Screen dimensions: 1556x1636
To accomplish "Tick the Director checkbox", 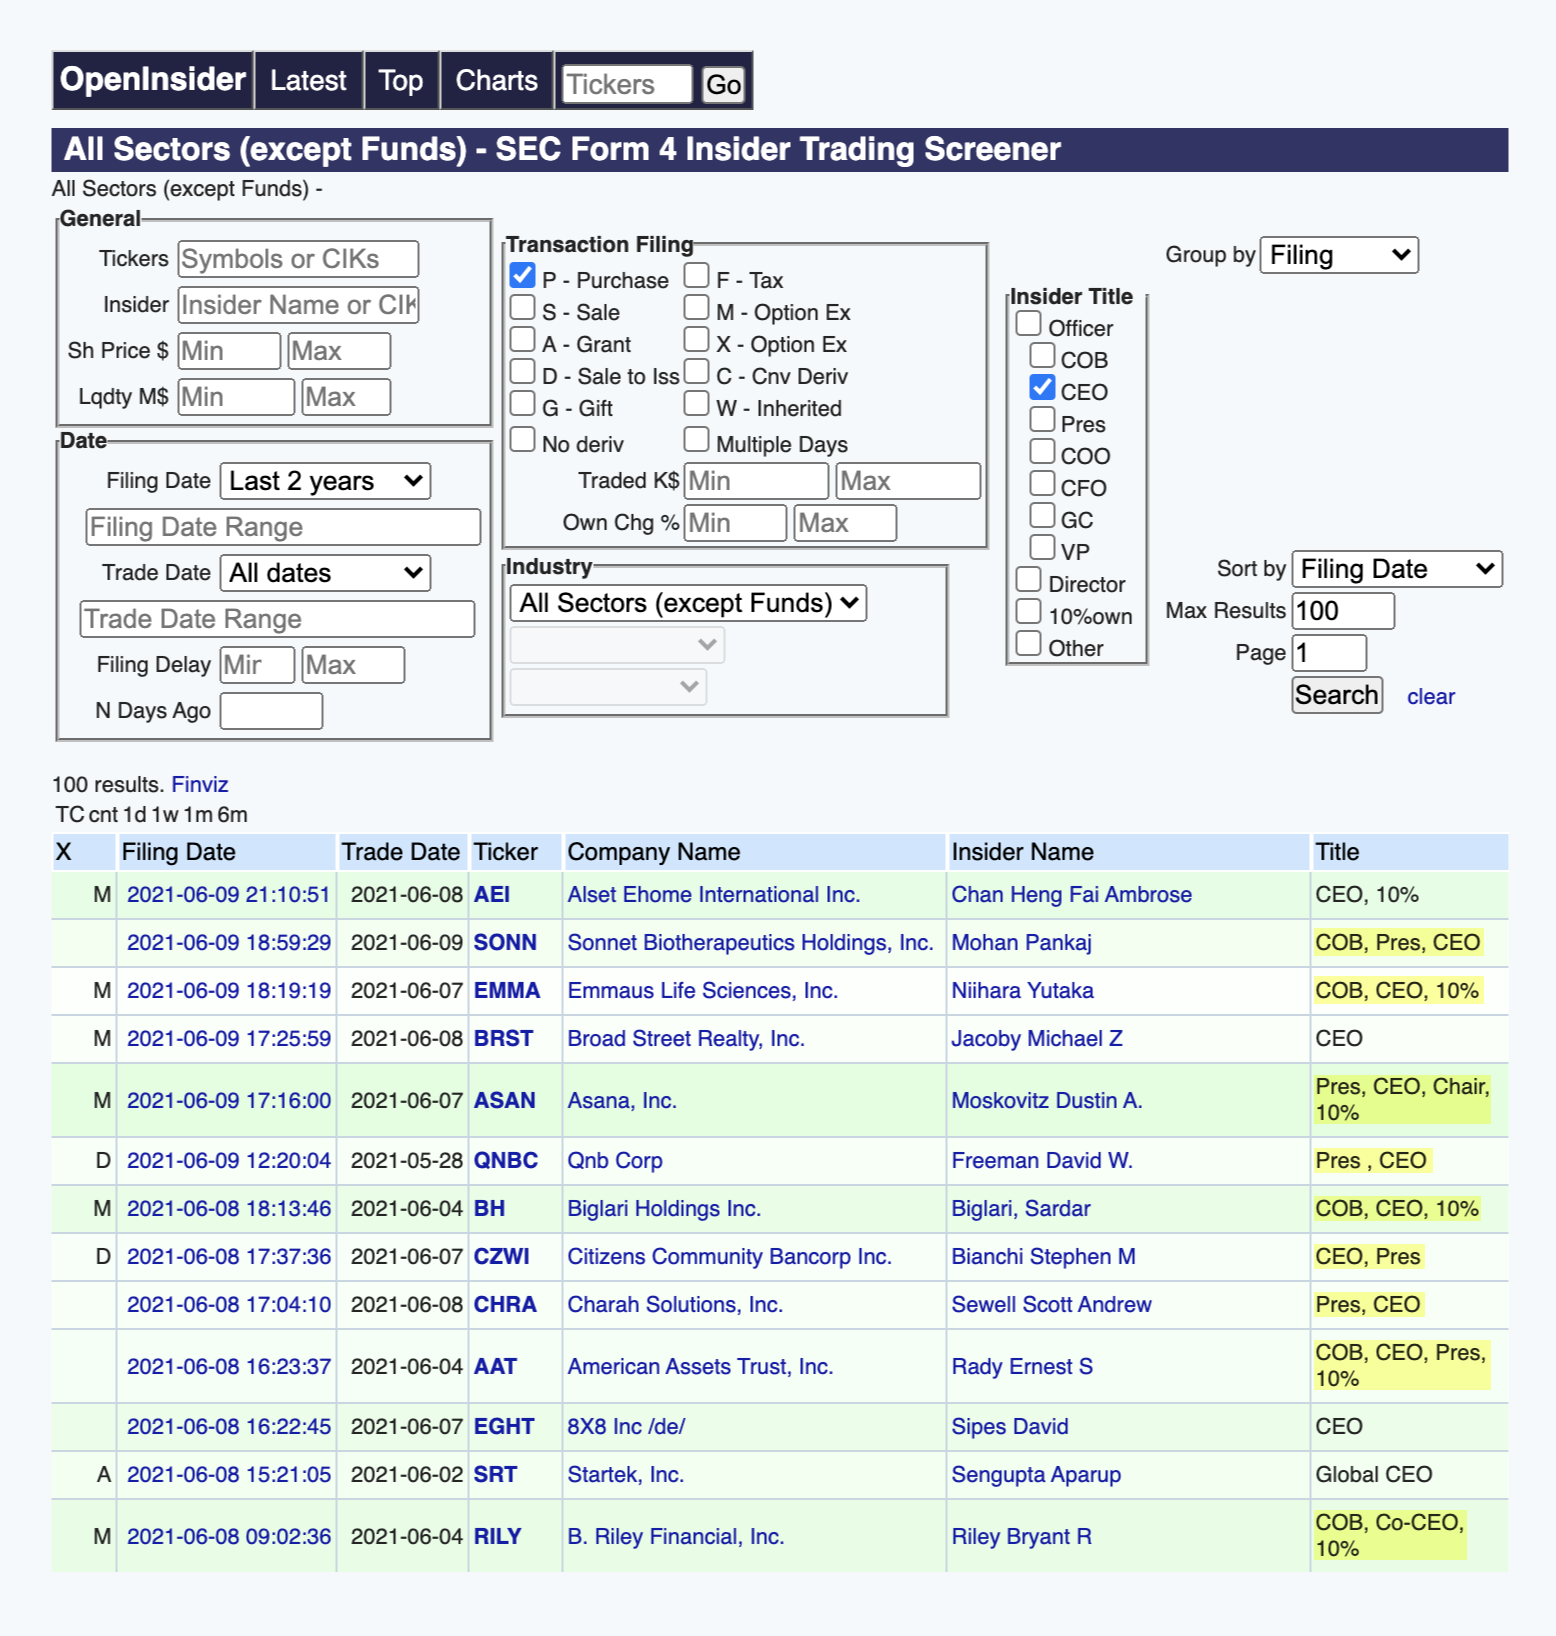I will coord(1028,580).
